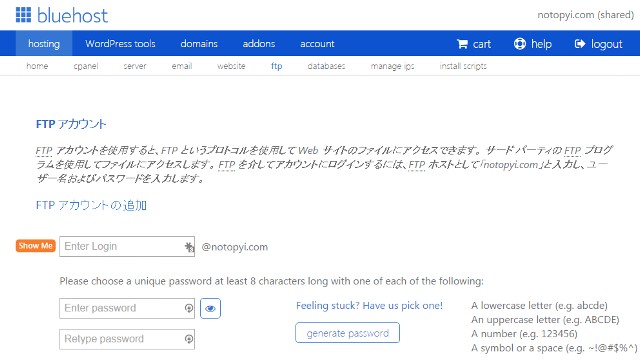
Task: Click 'Feeling stuck? Have us pick one!' text
Action: pyautogui.click(x=369, y=306)
